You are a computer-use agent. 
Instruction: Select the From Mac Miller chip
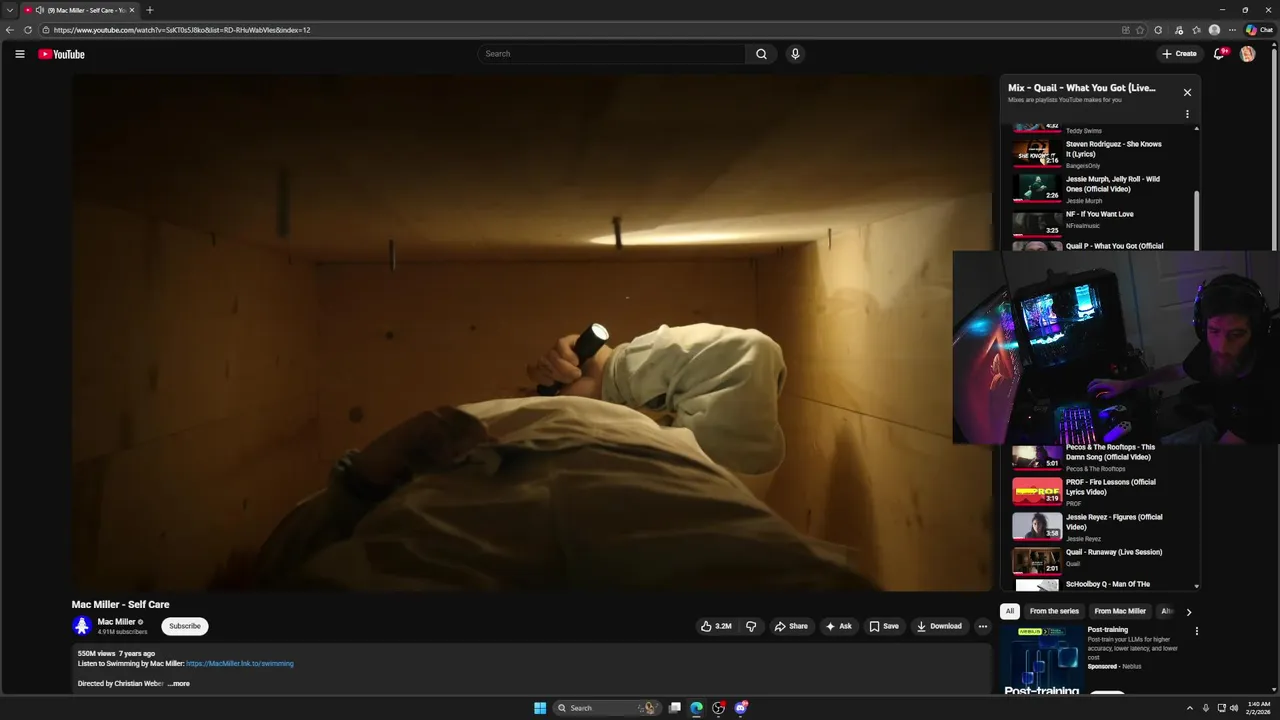click(x=1120, y=611)
